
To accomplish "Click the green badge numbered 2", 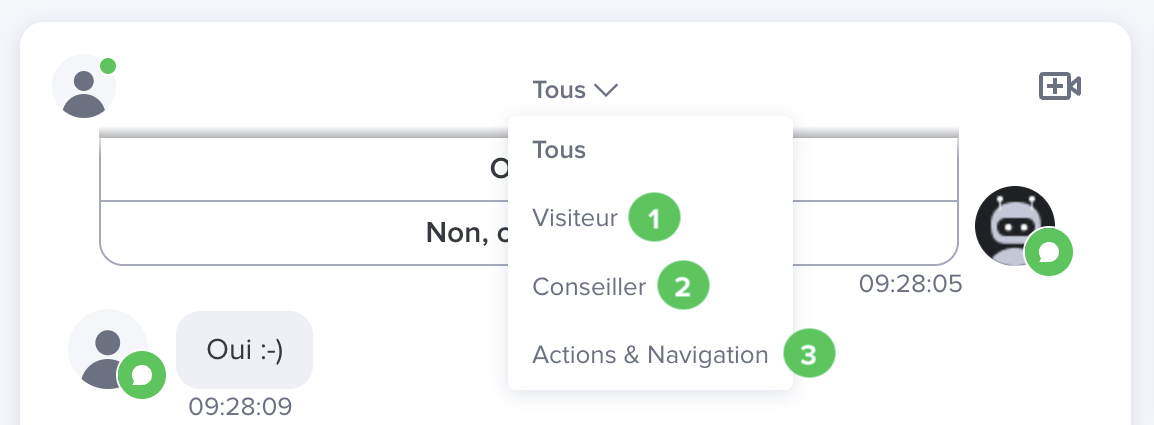I will pos(683,287).
